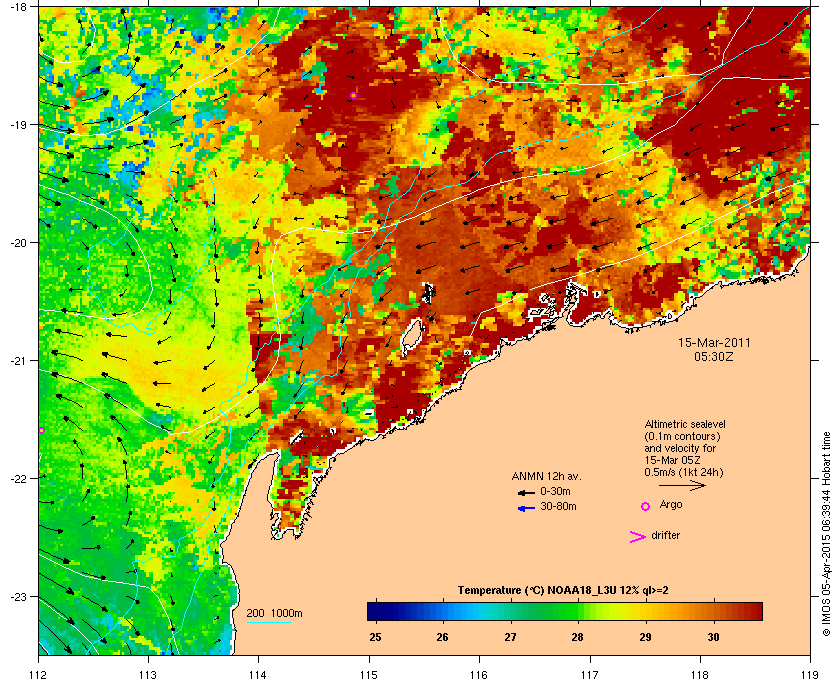This screenshot has width=840, height=680.
Task: Click the 'ANMN 12h av.' legend heading
Action: tap(546, 476)
